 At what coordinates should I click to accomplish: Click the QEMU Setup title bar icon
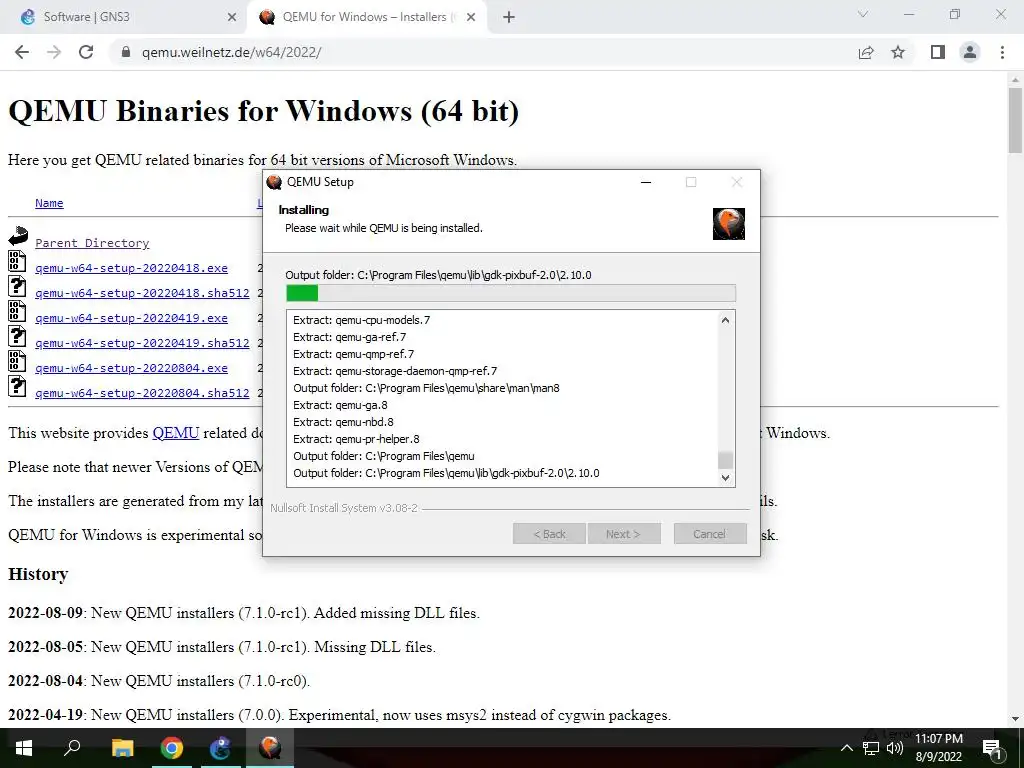tap(274, 182)
